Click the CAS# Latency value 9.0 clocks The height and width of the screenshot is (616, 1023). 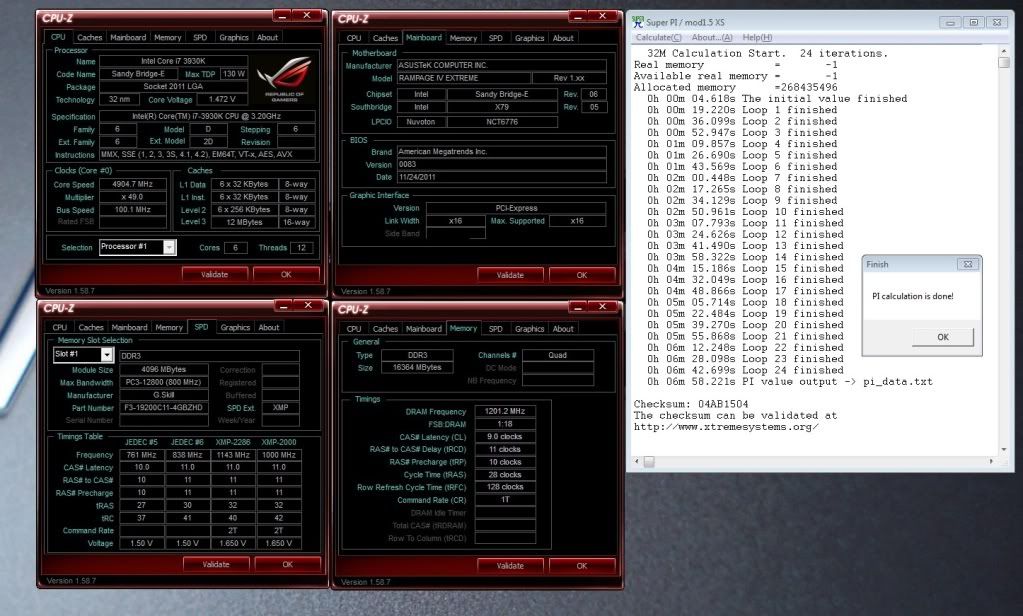505,437
